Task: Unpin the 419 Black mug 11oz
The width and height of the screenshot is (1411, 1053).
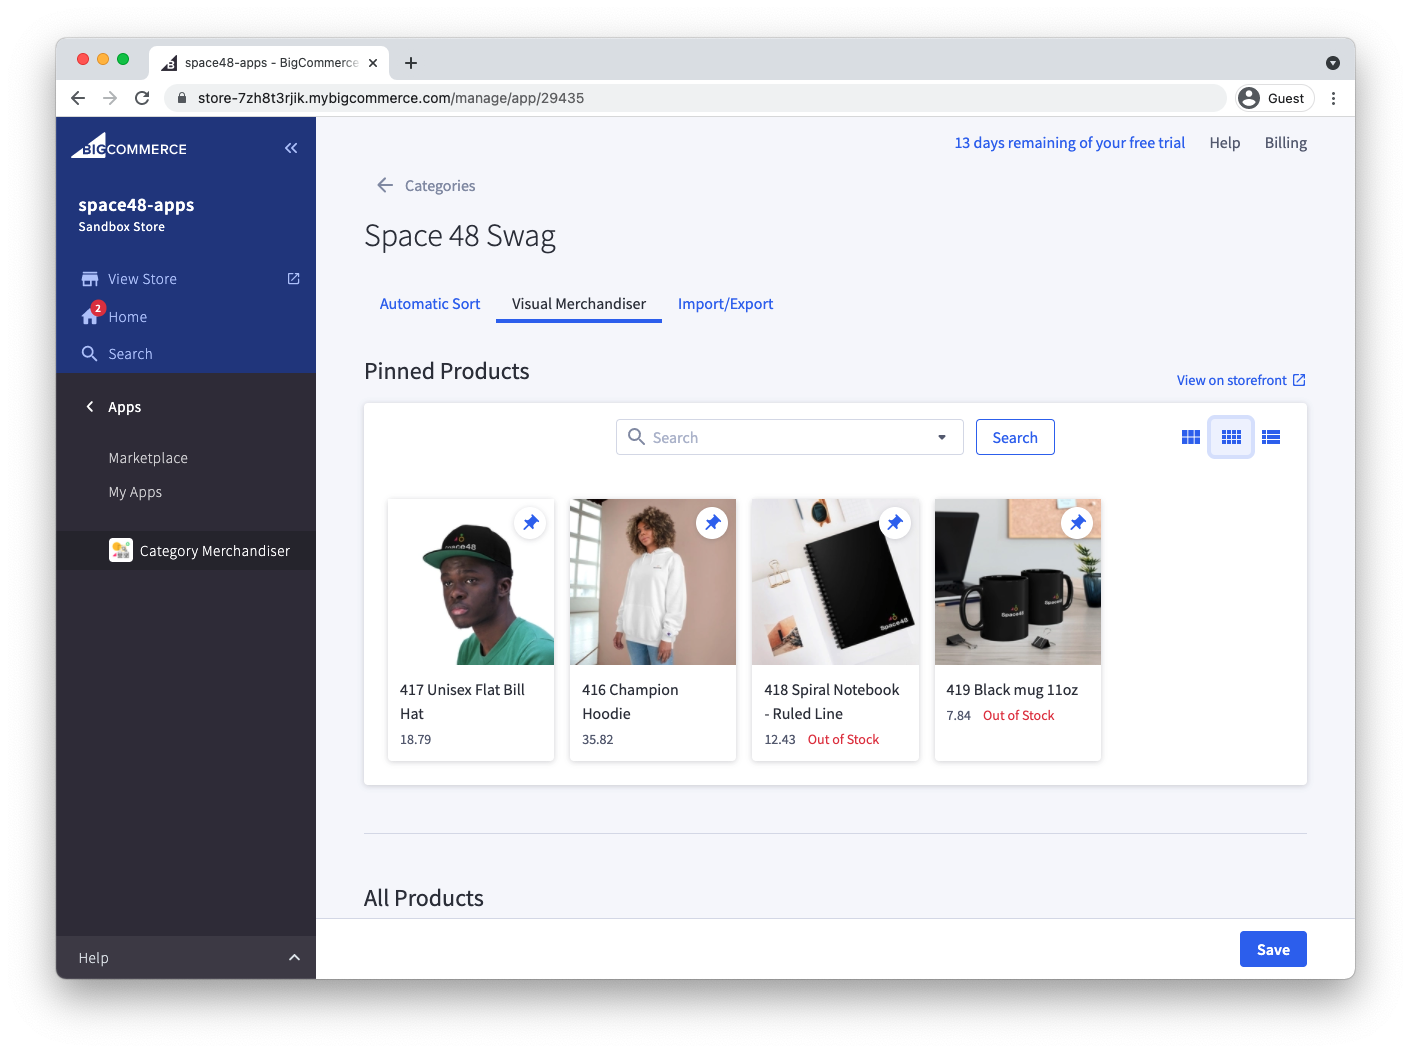Action: [1077, 523]
